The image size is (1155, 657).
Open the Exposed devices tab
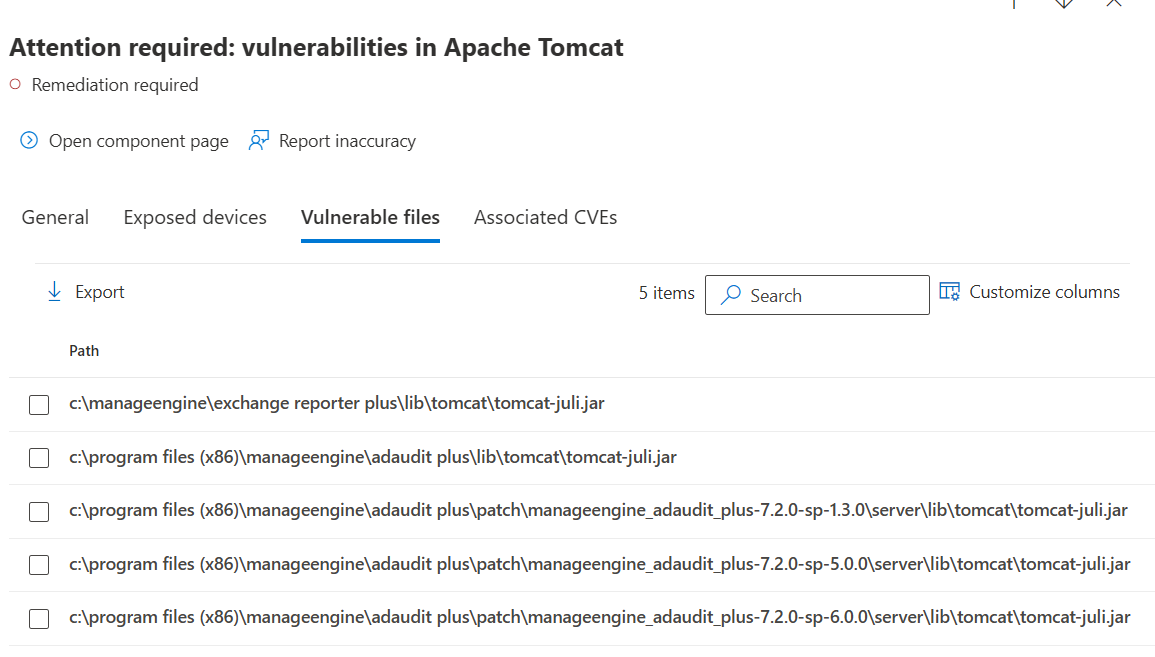[195, 217]
